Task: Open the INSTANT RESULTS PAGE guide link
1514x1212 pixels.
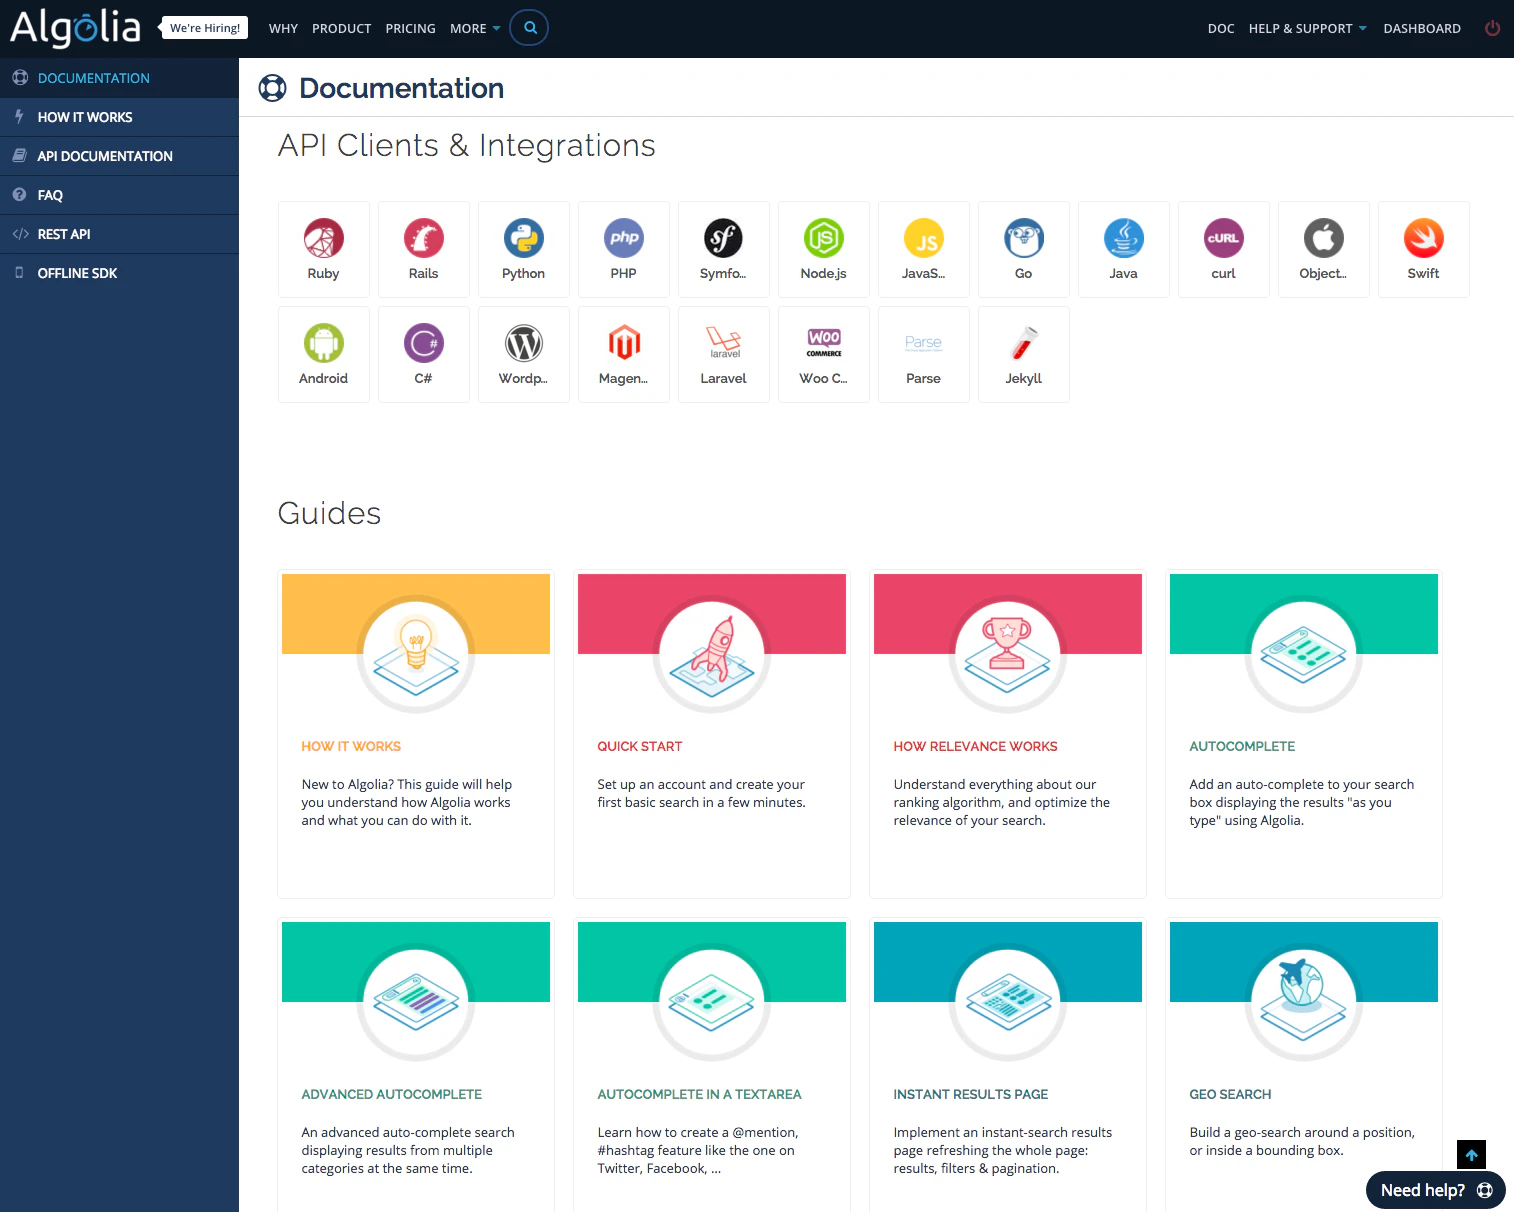Action: tap(970, 1095)
